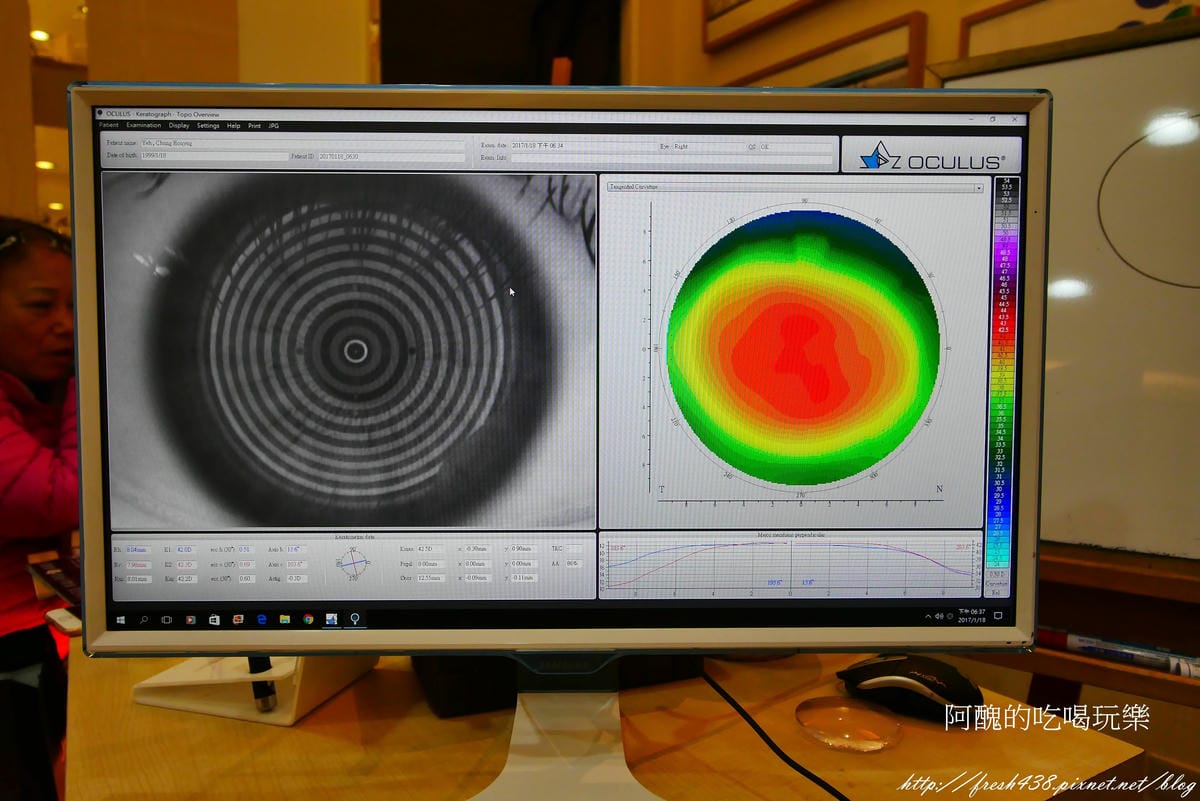Click the keratometric axis dial diagram

tap(353, 564)
